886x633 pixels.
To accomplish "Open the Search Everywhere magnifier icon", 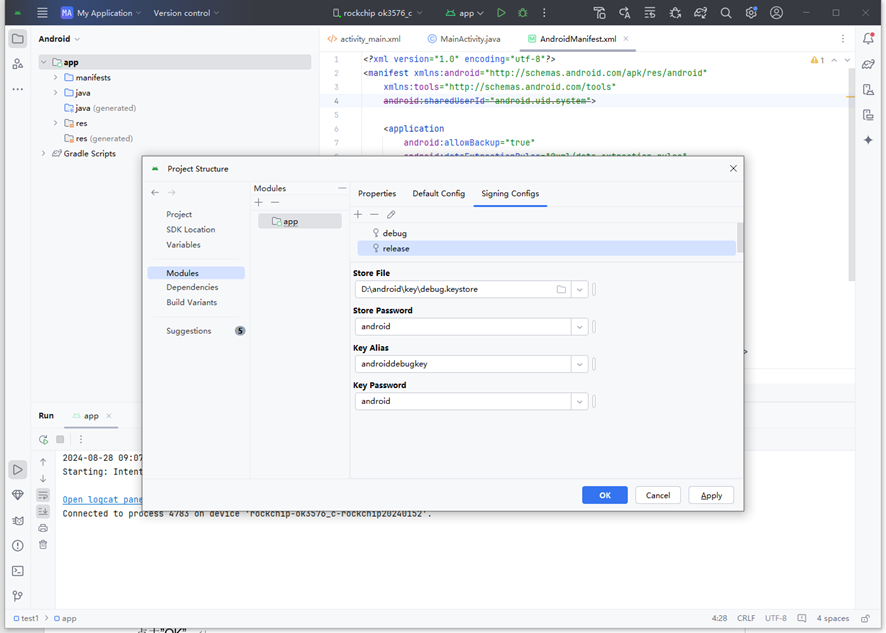I will pos(726,12).
